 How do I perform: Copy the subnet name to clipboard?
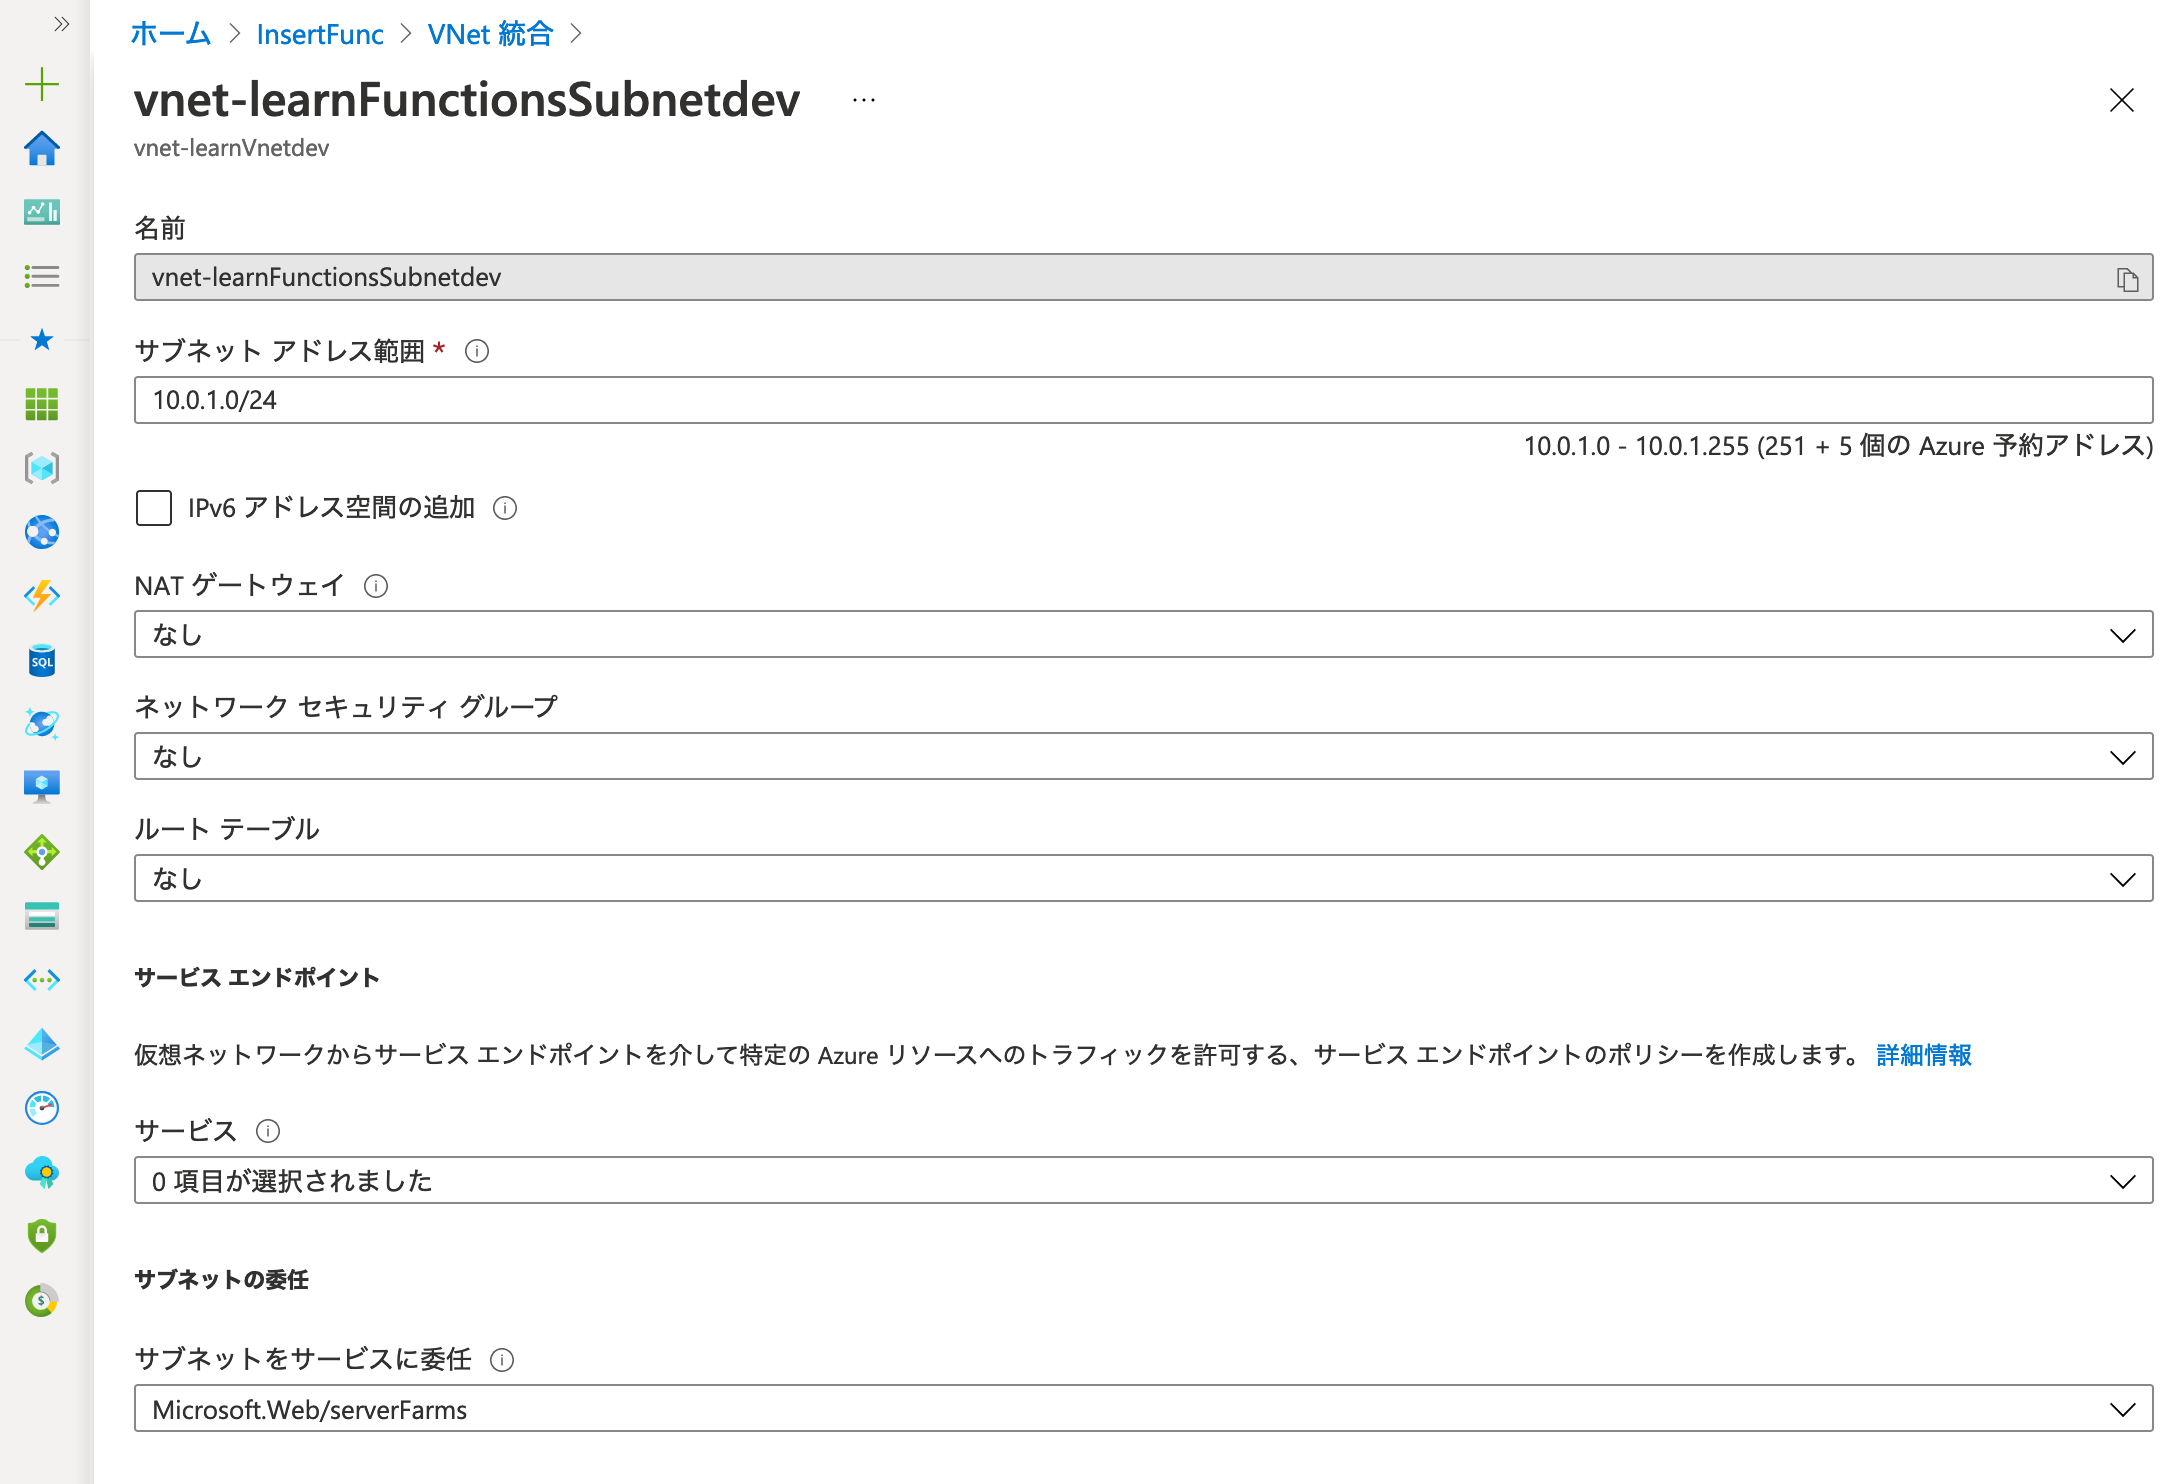pos(2127,279)
